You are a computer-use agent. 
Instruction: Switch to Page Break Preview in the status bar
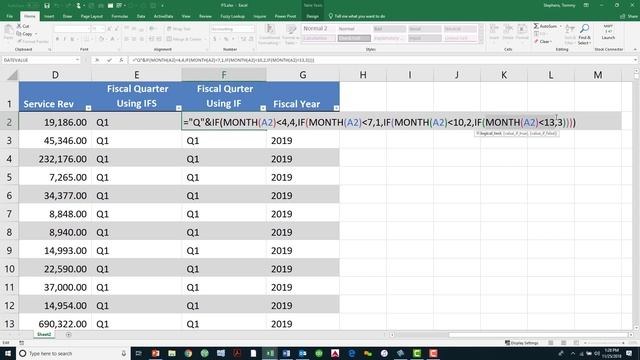(576, 343)
